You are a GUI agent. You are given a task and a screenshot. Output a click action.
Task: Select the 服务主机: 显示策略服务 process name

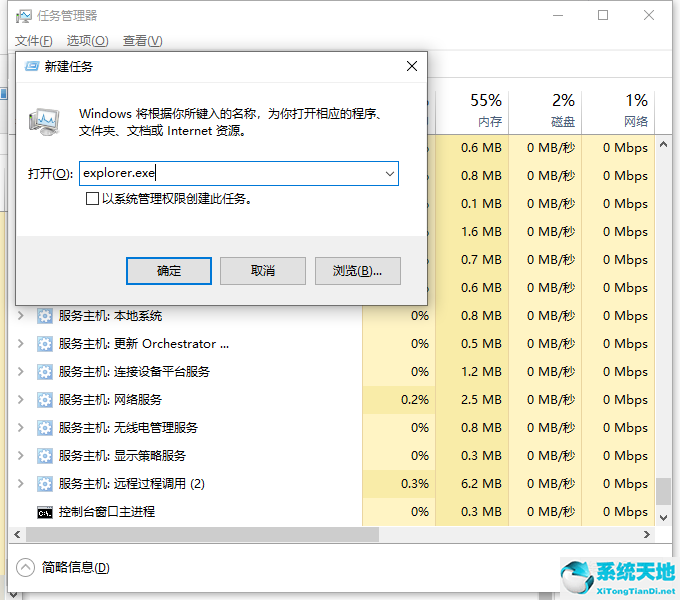pyautogui.click(x=122, y=456)
